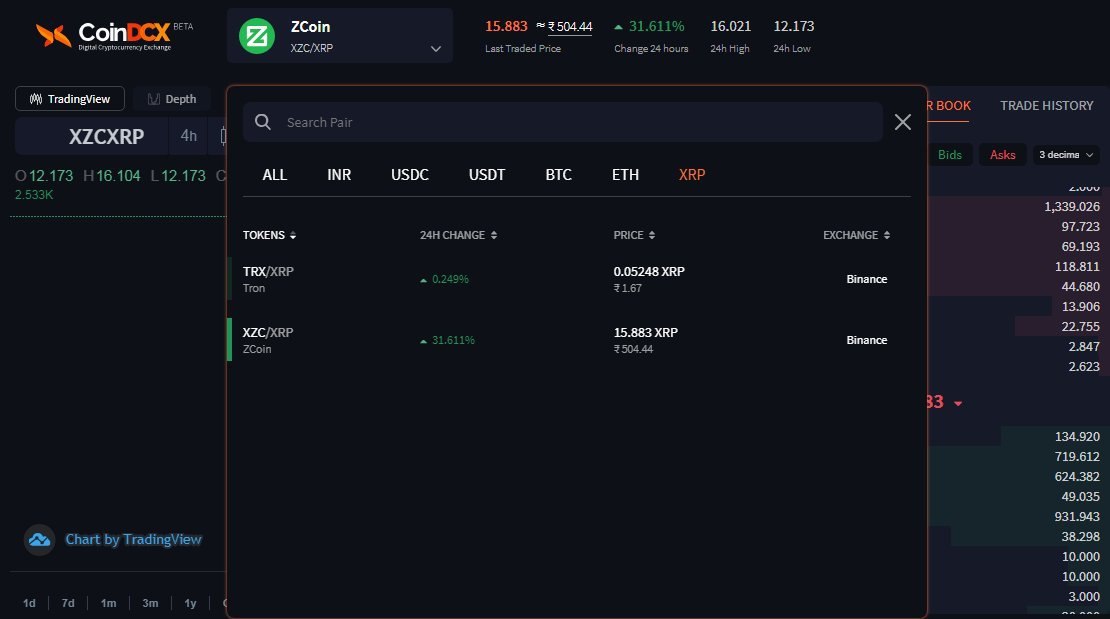
Task: Show only Asks in order book
Action: [1002, 154]
